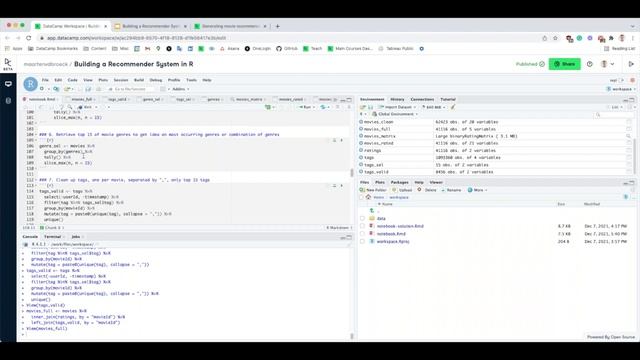Image resolution: width=640 pixels, height=360 pixels.
Task: Switch to the Connections tab
Action: click(x=422, y=99)
